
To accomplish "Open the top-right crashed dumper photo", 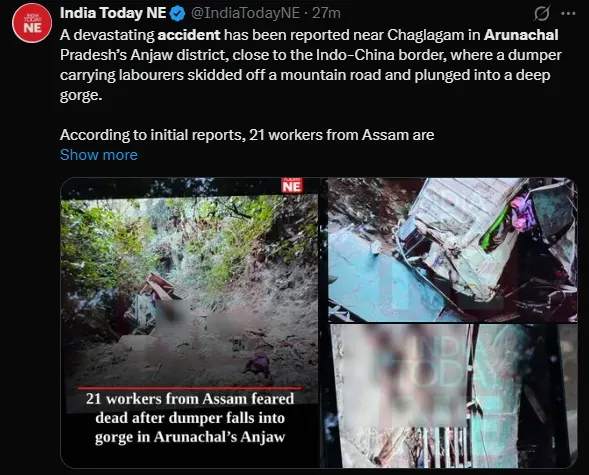I will click(453, 250).
